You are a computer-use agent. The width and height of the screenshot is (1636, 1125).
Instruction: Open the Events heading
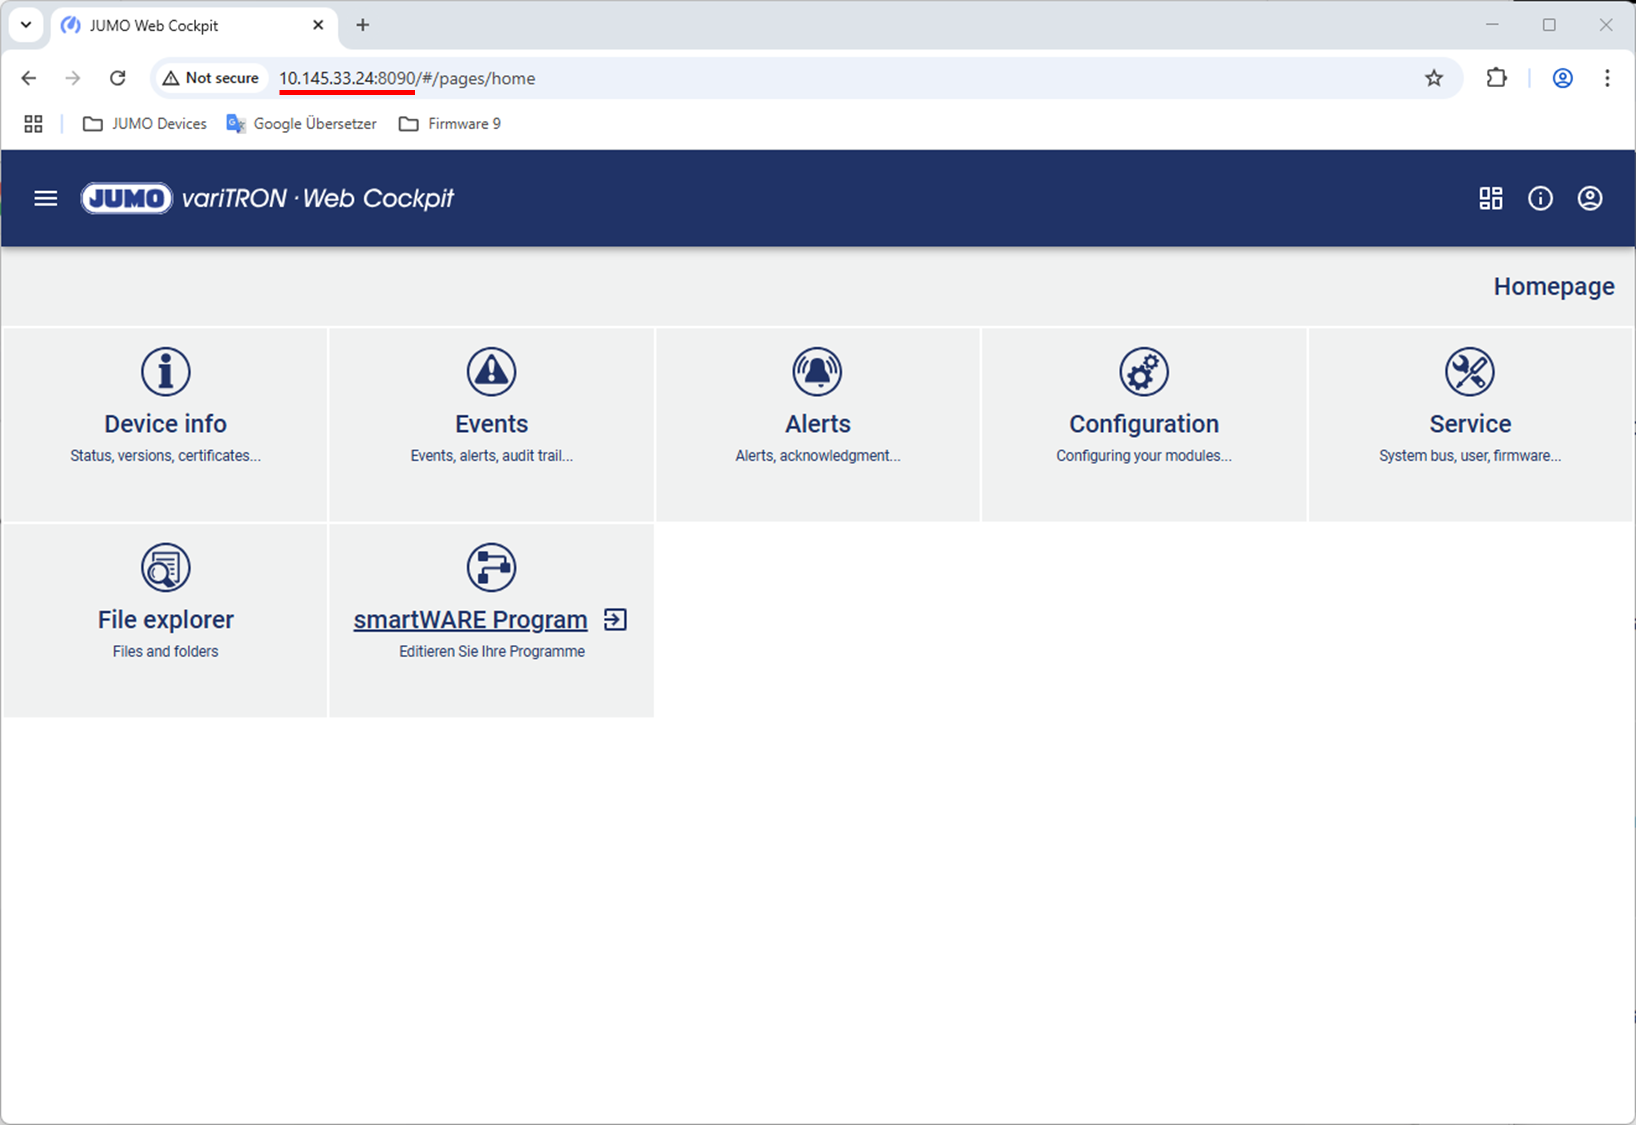click(x=491, y=424)
